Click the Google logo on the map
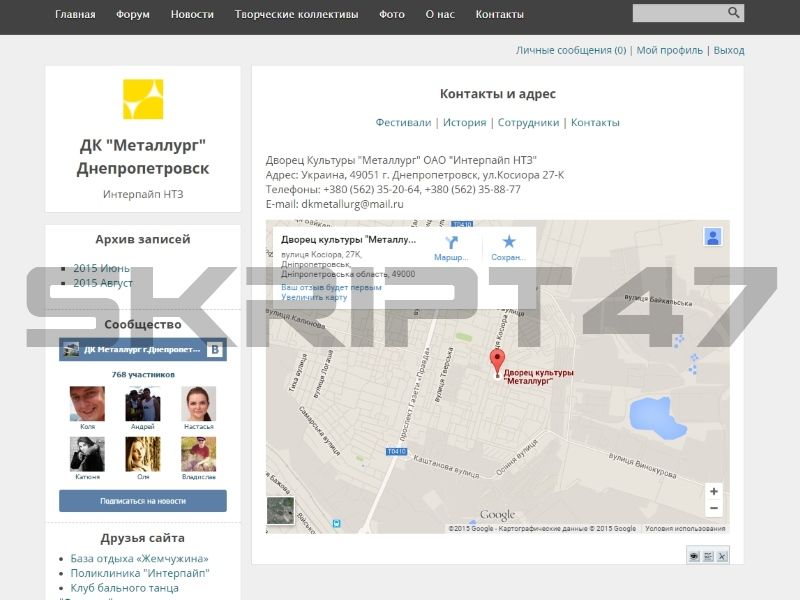This screenshot has width=800, height=600. [x=497, y=514]
